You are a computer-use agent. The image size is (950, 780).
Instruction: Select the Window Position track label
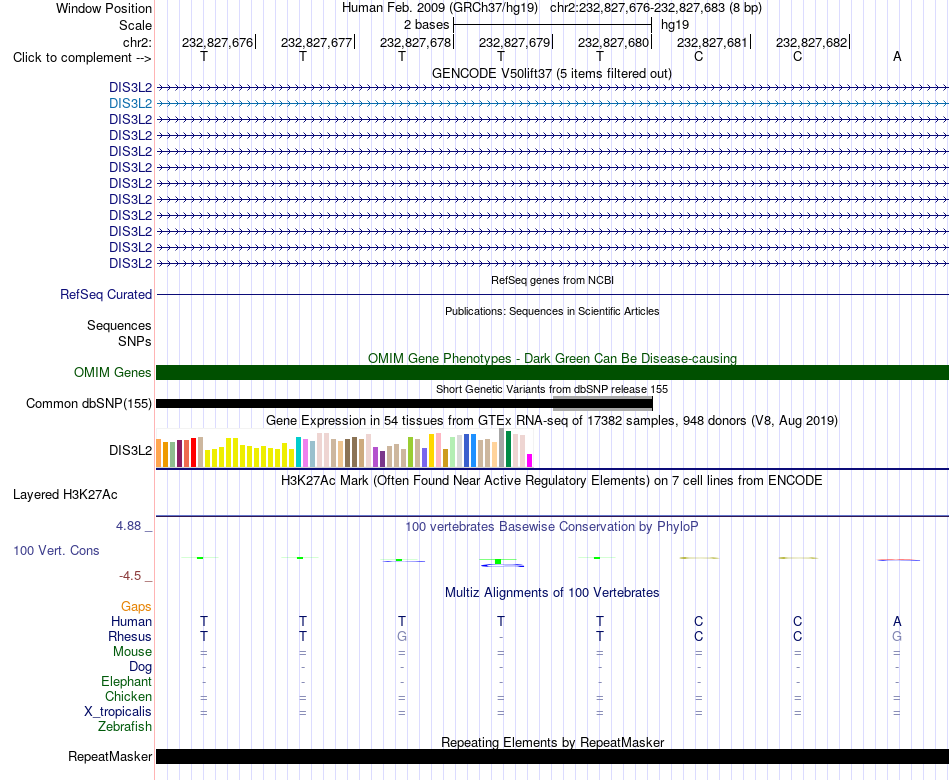[x=104, y=8]
